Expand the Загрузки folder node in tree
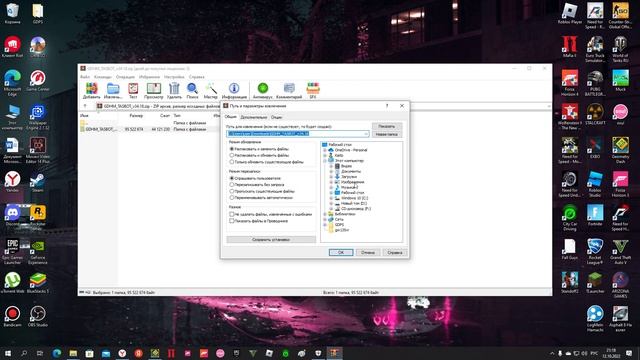Viewport: 640px width, 360px height. coord(331,177)
